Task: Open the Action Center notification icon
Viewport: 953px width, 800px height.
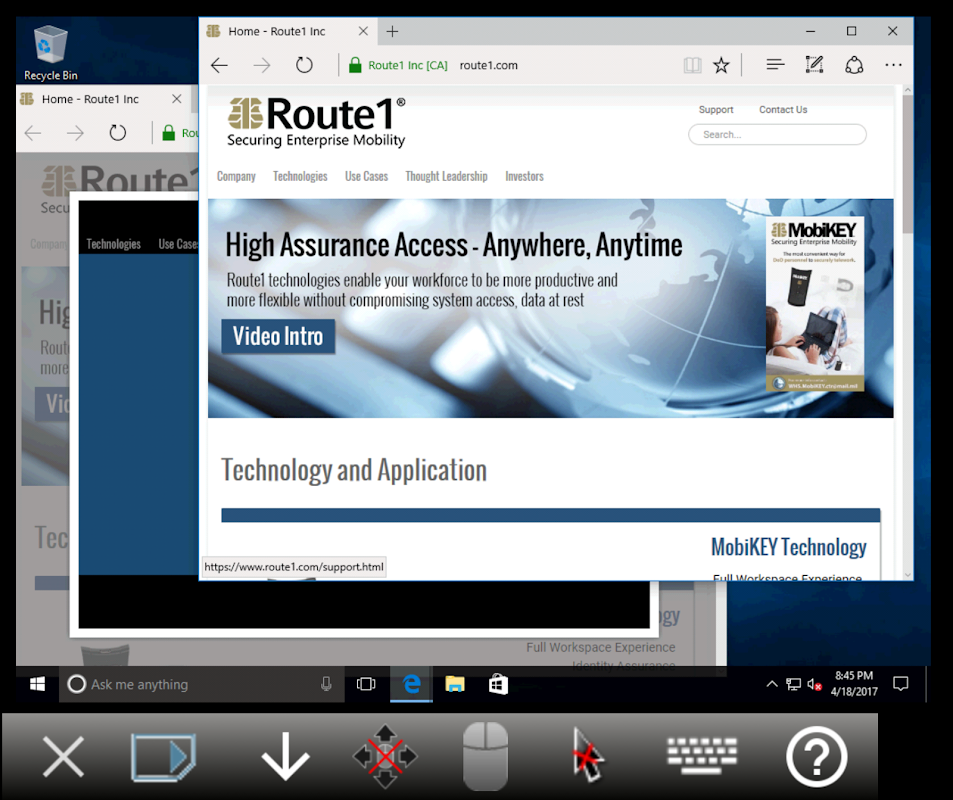Action: (901, 684)
